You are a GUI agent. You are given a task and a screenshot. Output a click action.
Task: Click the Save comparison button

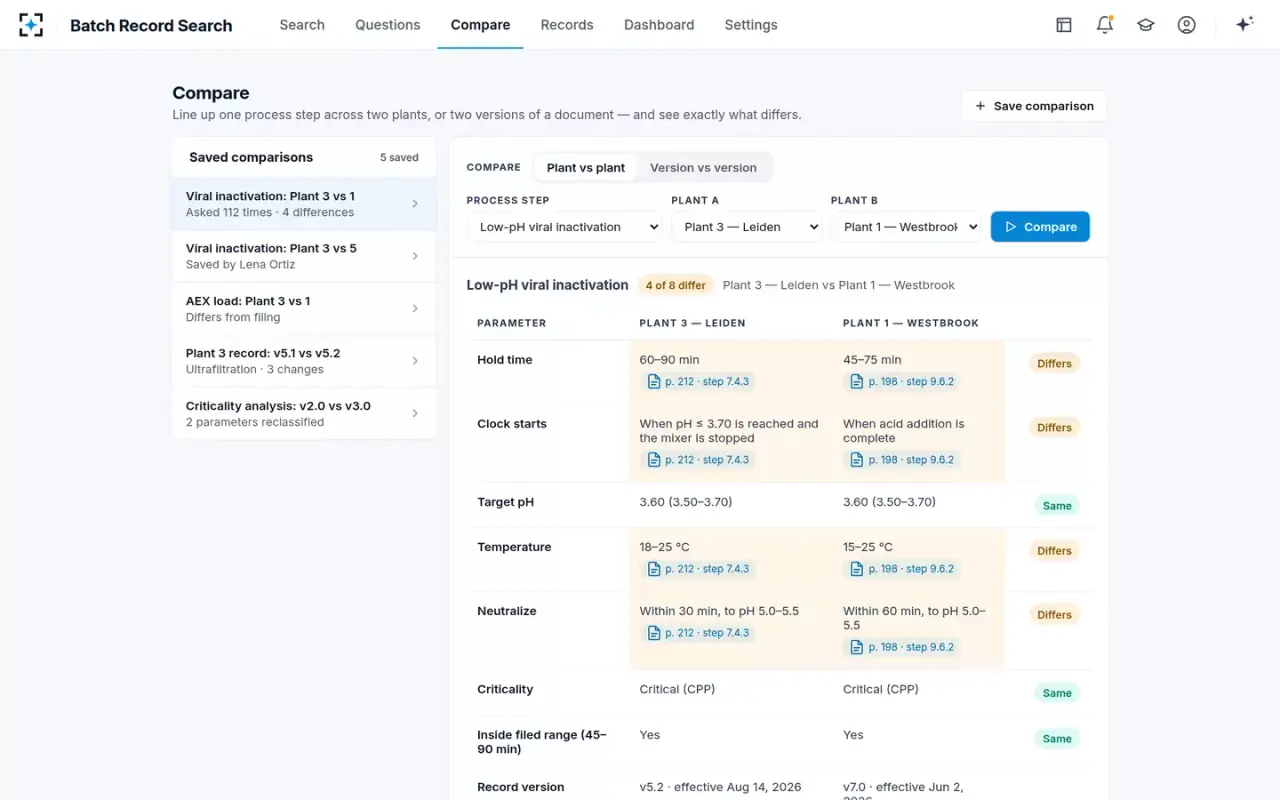click(1034, 106)
